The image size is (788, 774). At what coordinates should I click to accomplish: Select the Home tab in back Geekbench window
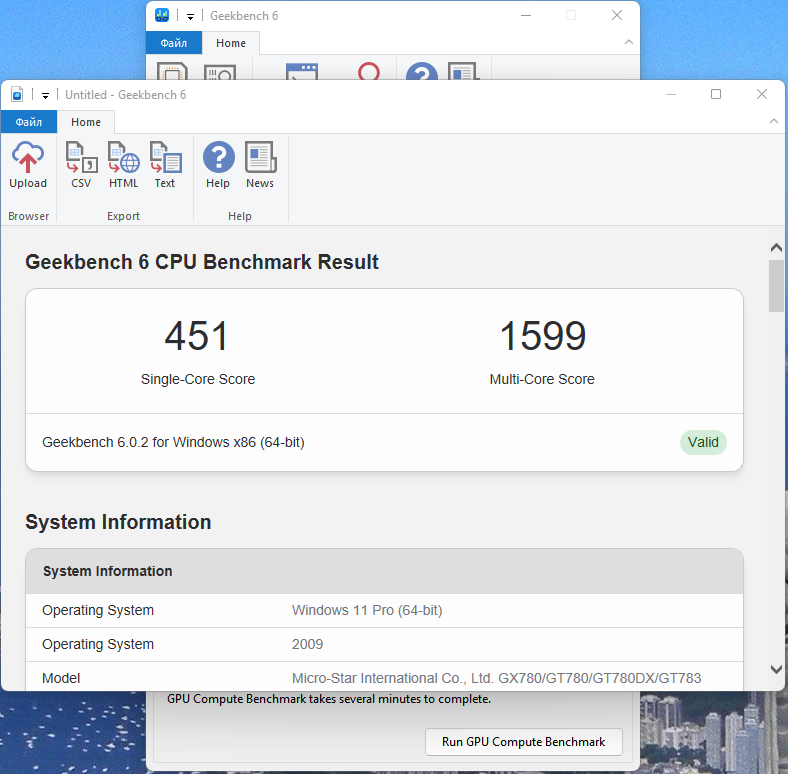click(x=231, y=43)
